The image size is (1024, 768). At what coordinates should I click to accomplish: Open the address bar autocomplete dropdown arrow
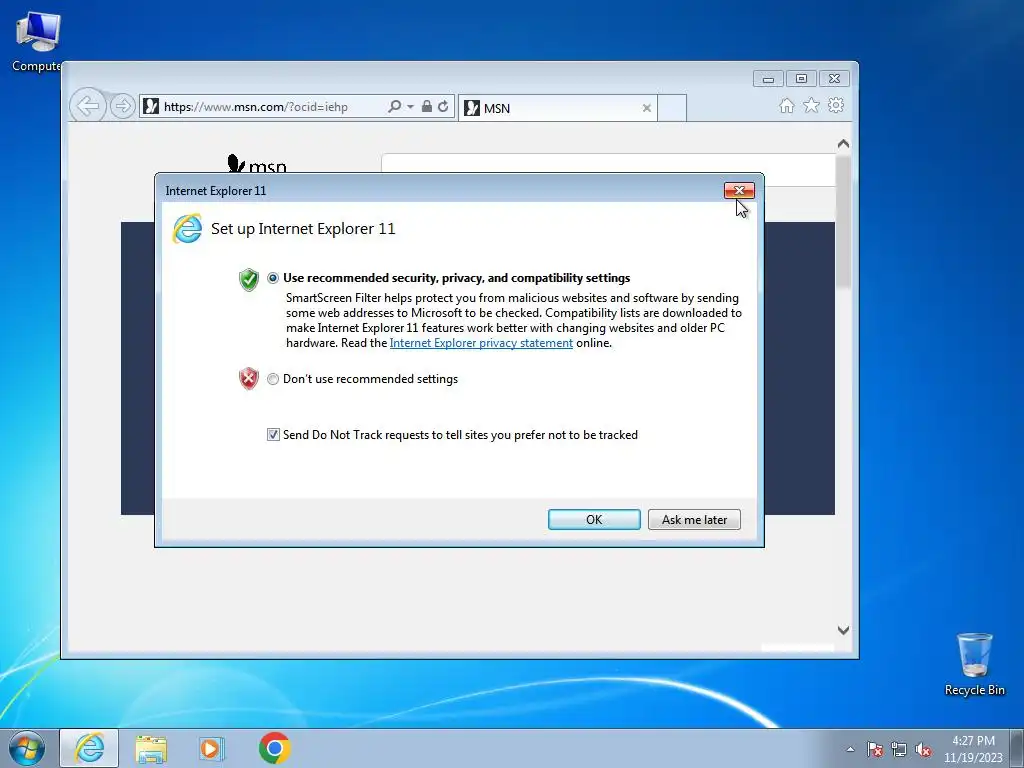(410, 106)
